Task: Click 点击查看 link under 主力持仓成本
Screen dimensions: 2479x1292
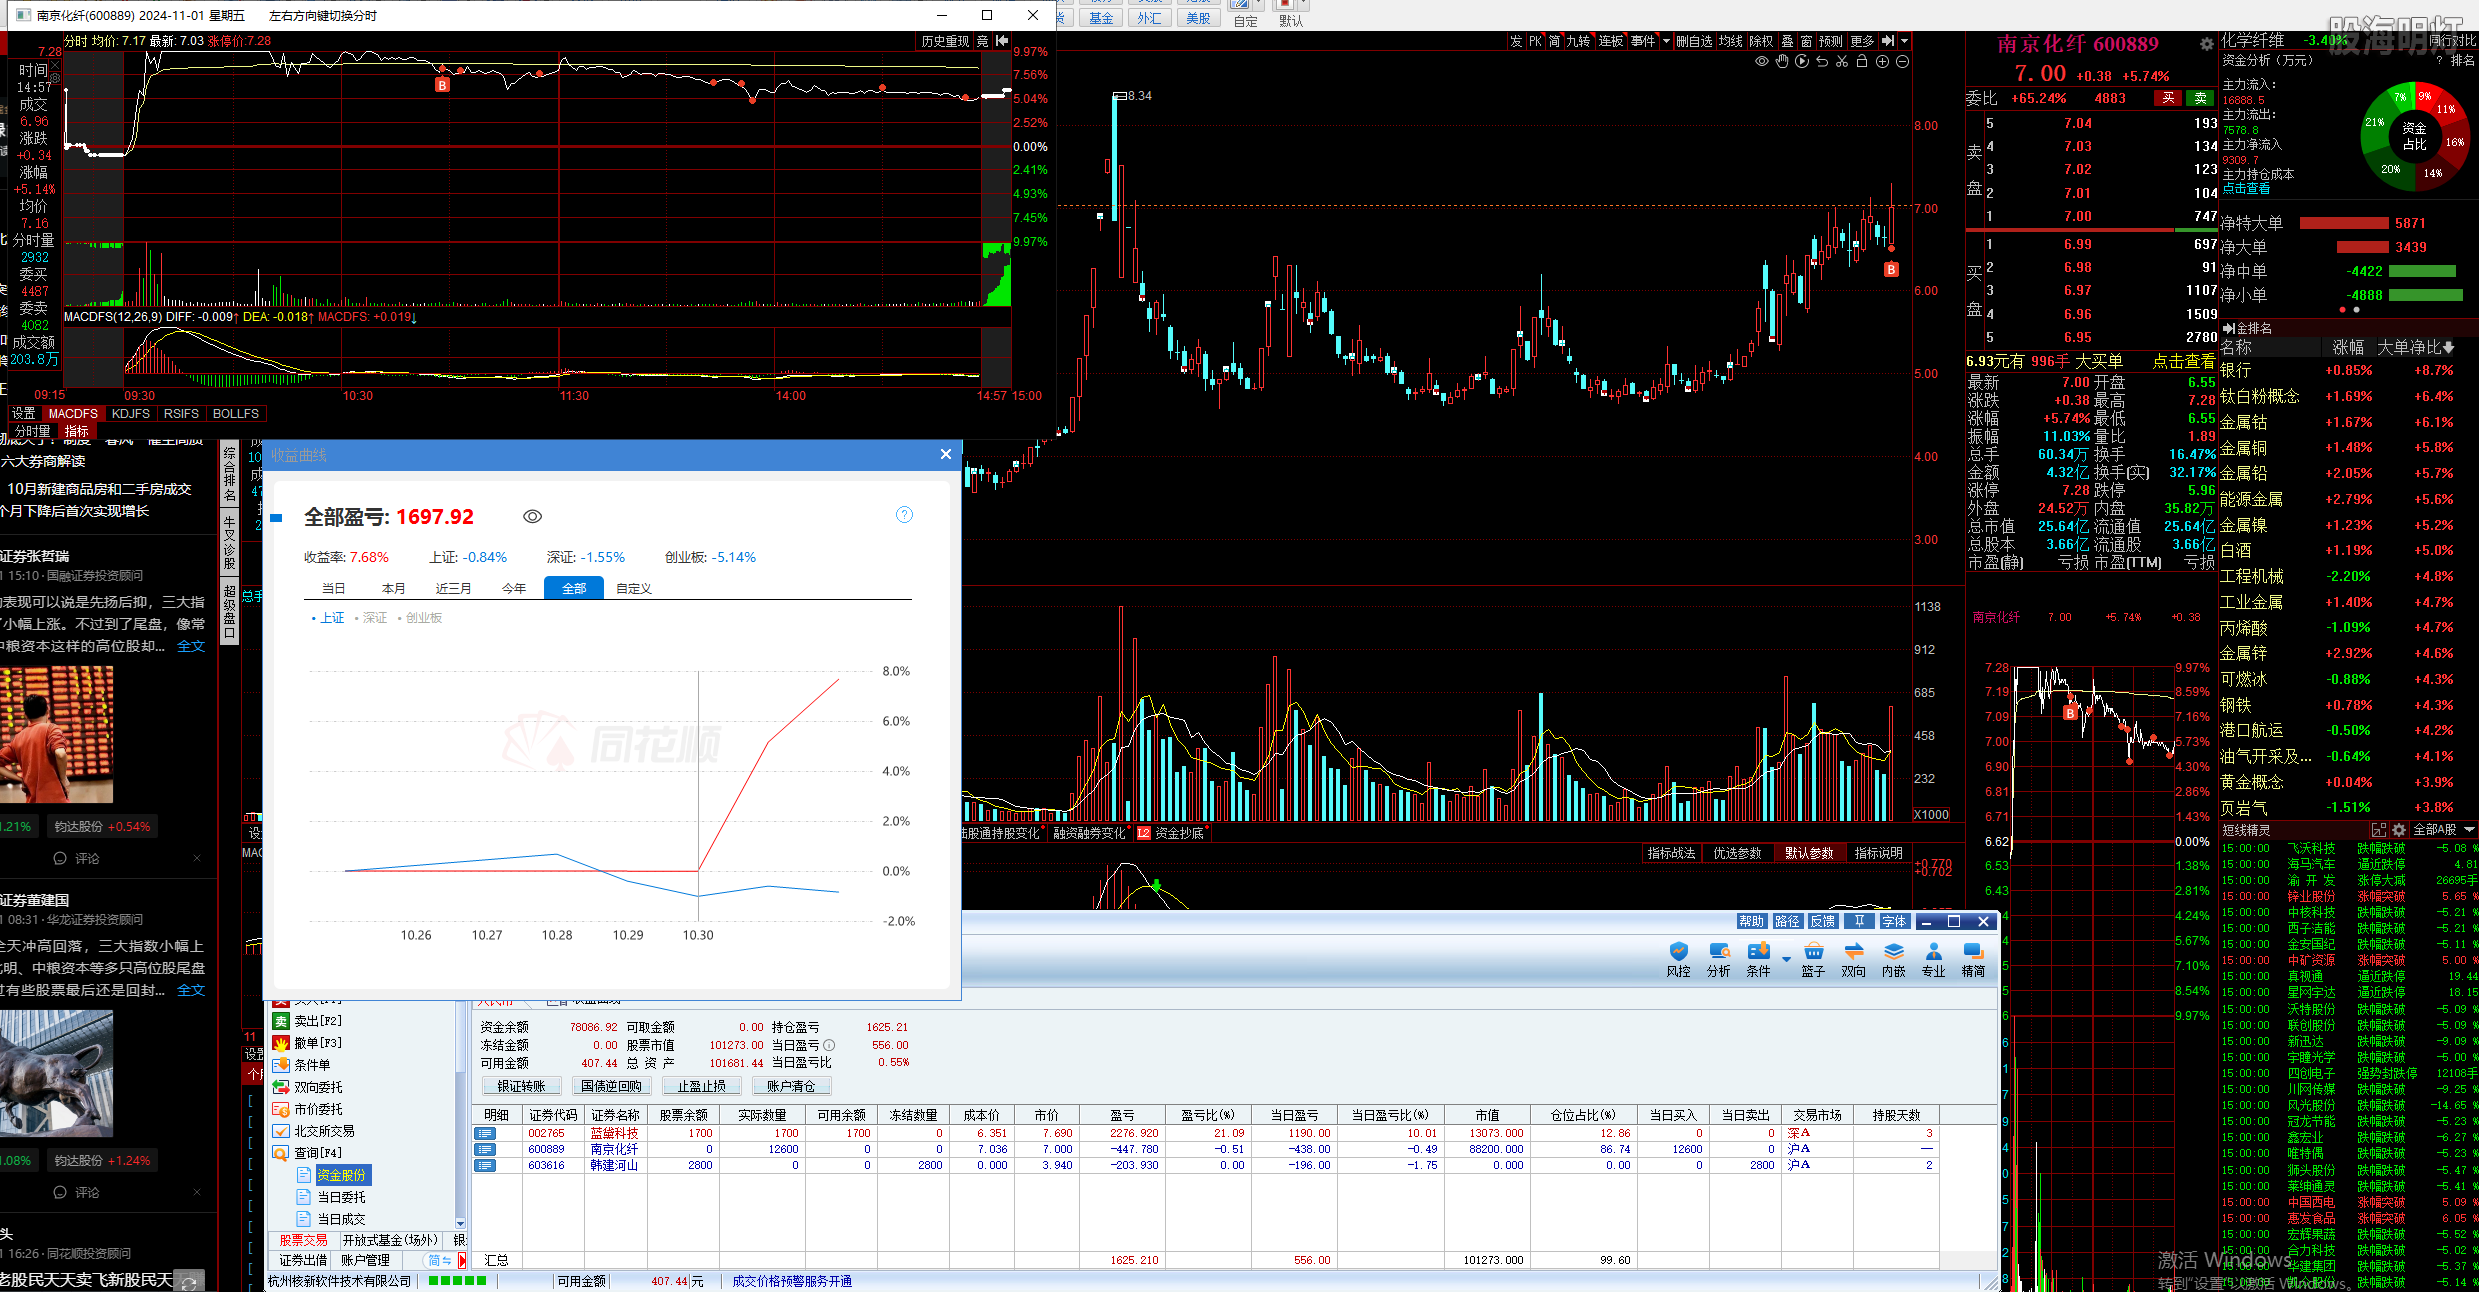Action: coord(2246,188)
